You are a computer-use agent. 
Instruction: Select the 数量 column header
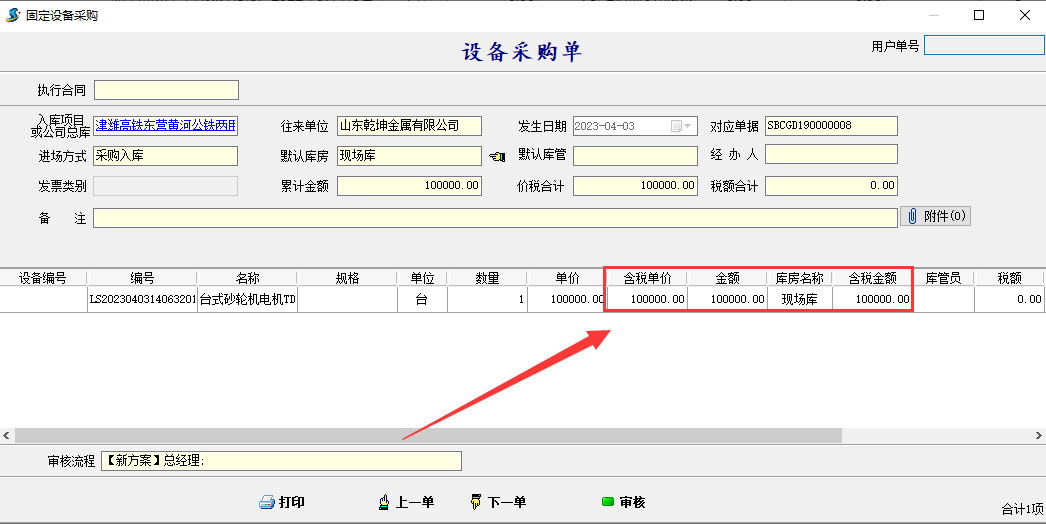487,278
